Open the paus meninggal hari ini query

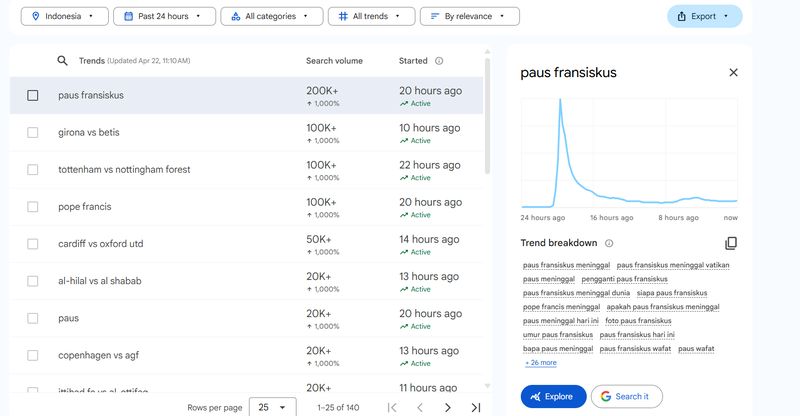point(560,321)
